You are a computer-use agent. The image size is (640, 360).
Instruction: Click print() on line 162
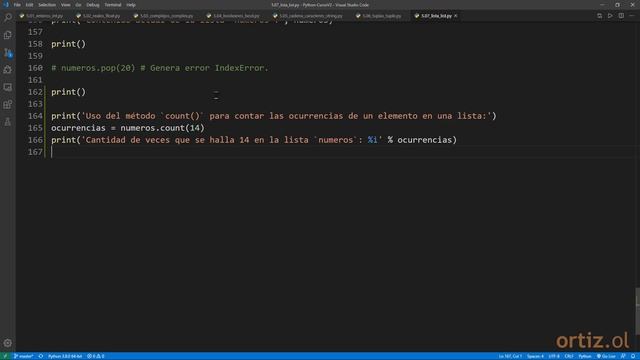[69, 92]
